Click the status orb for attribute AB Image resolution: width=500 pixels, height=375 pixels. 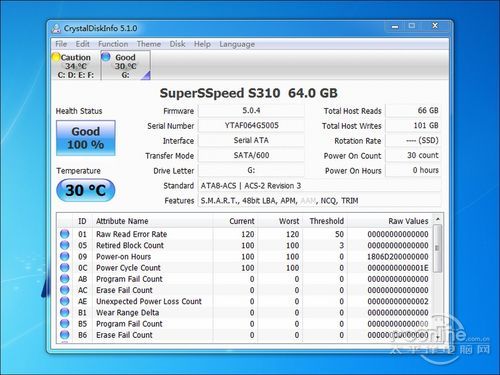point(65,279)
